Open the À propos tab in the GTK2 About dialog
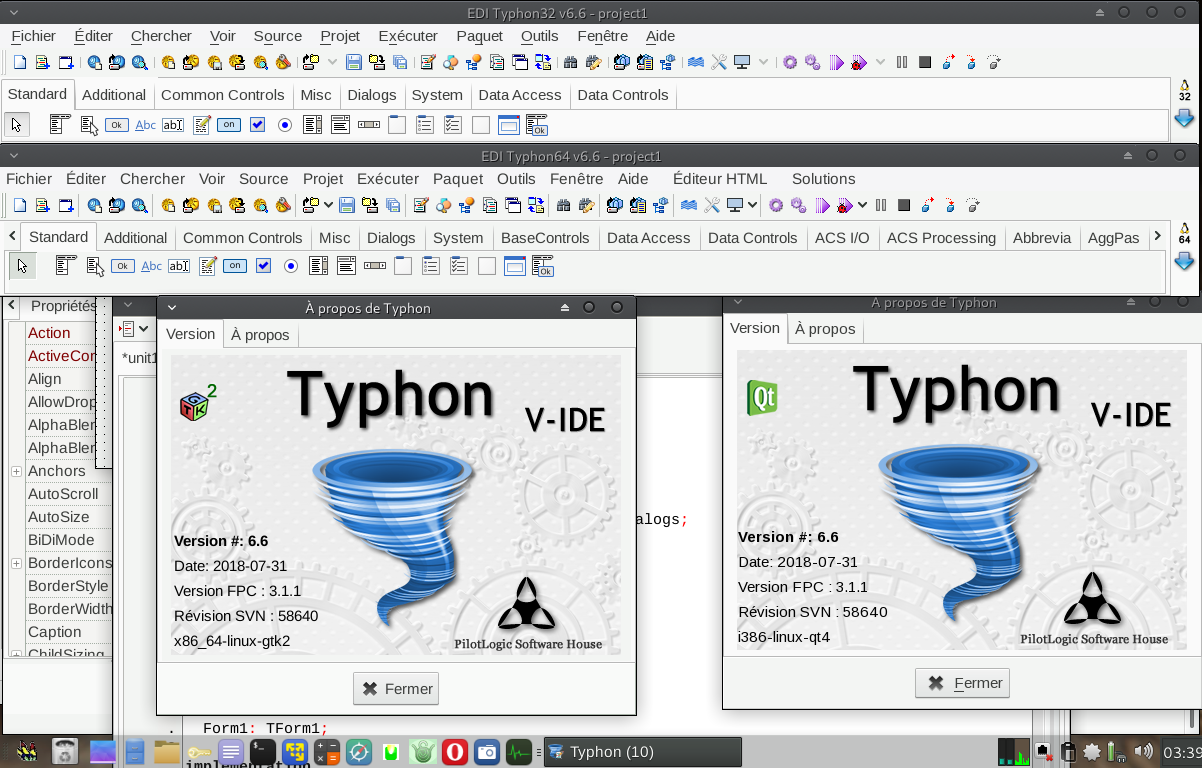This screenshot has width=1202, height=768. click(260, 335)
